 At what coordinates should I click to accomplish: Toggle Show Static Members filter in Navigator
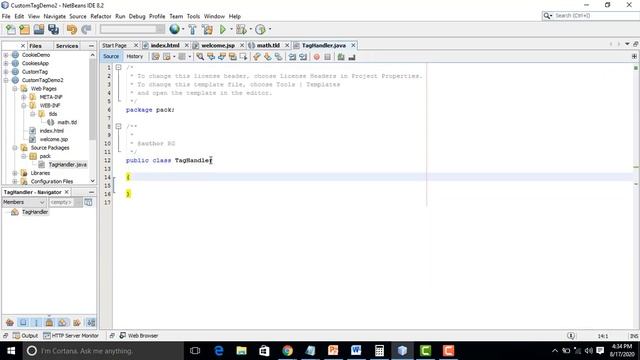[36, 322]
